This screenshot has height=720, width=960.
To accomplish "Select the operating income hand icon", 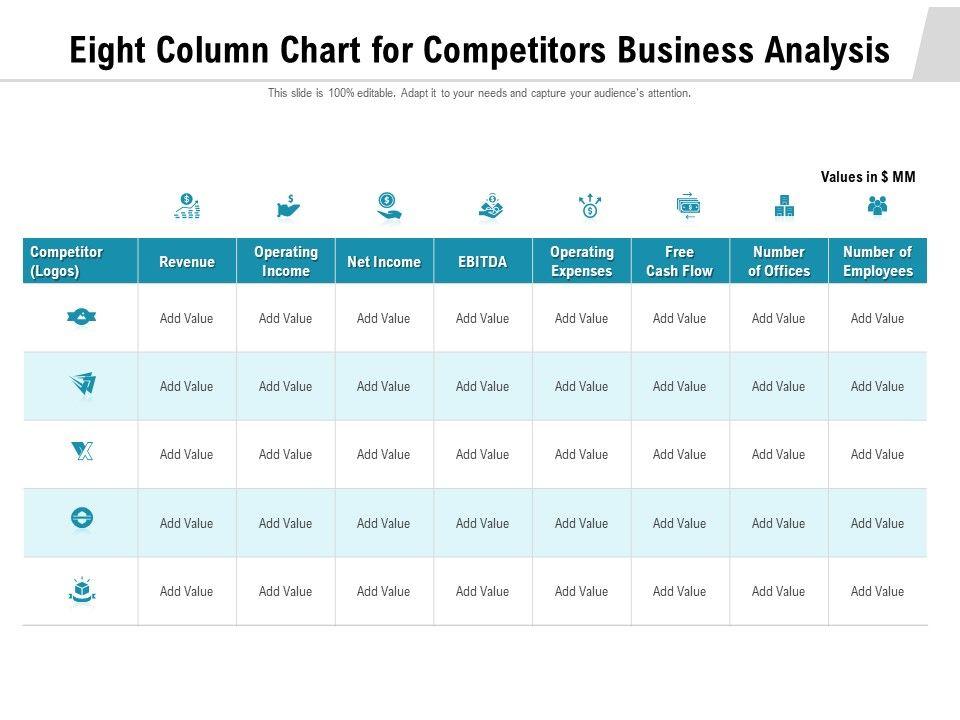I will tap(288, 207).
